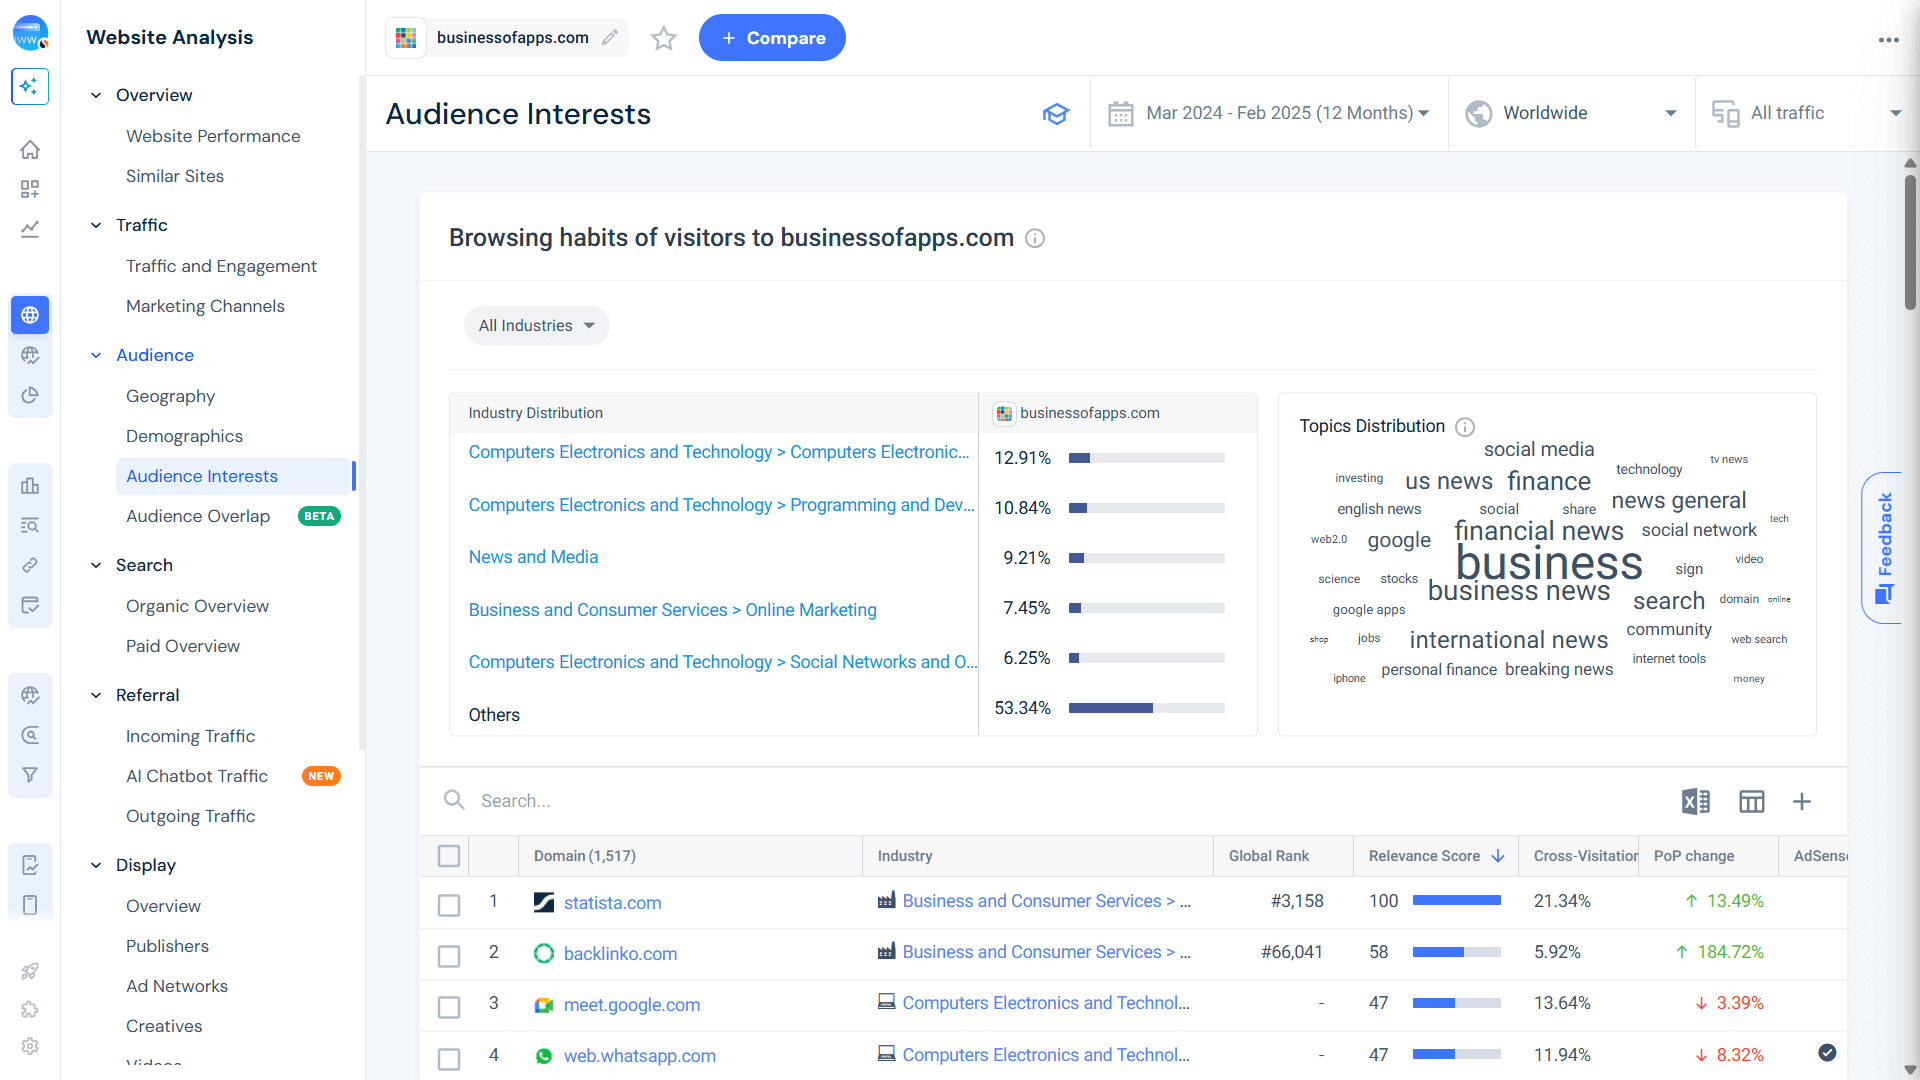Check the meet.google.com row checkbox

click(449, 1007)
